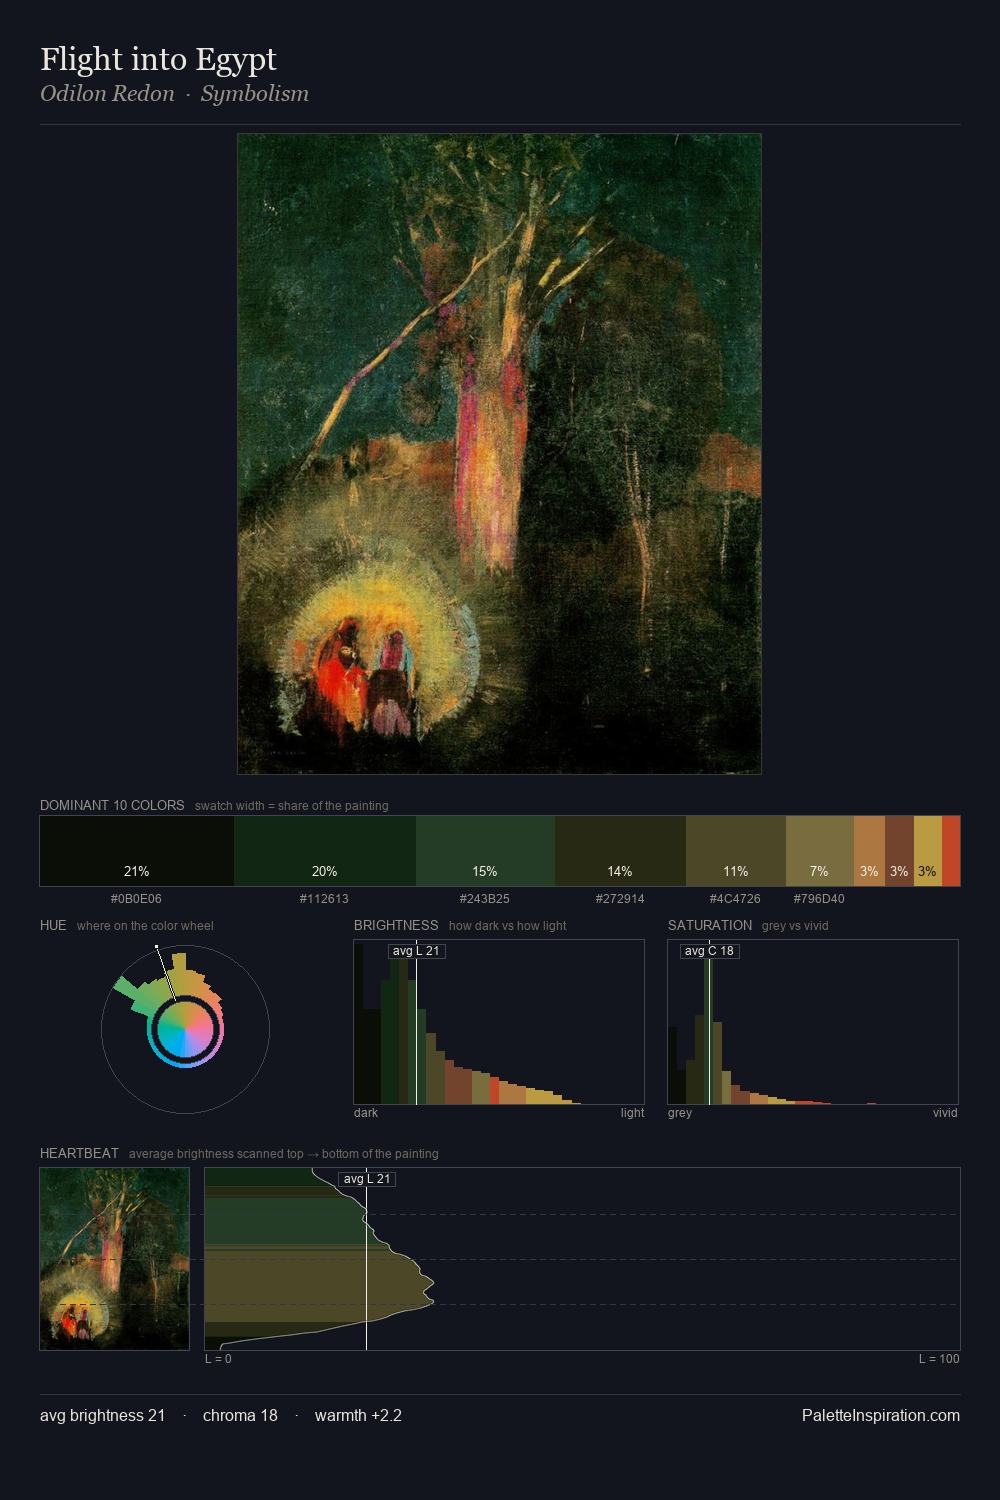Click the 'grey' axis label under Saturation
This screenshot has height=1500, width=1000.
pyautogui.click(x=680, y=1113)
